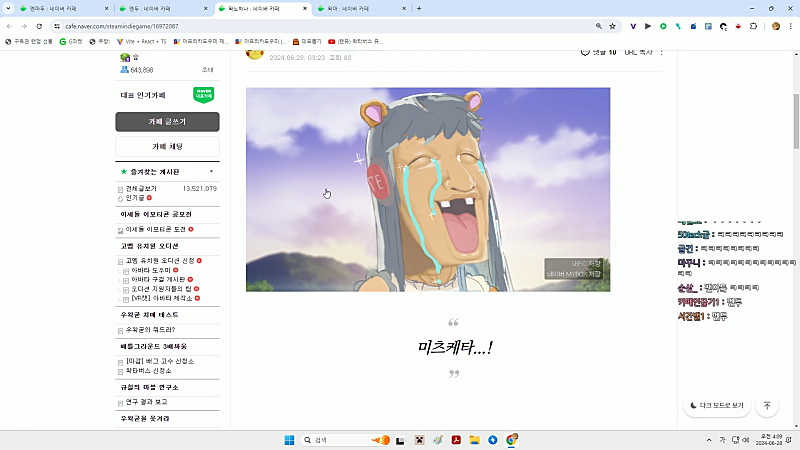
Task: Open the 우왁굳의 뭐드라? board
Action: (x=151, y=330)
